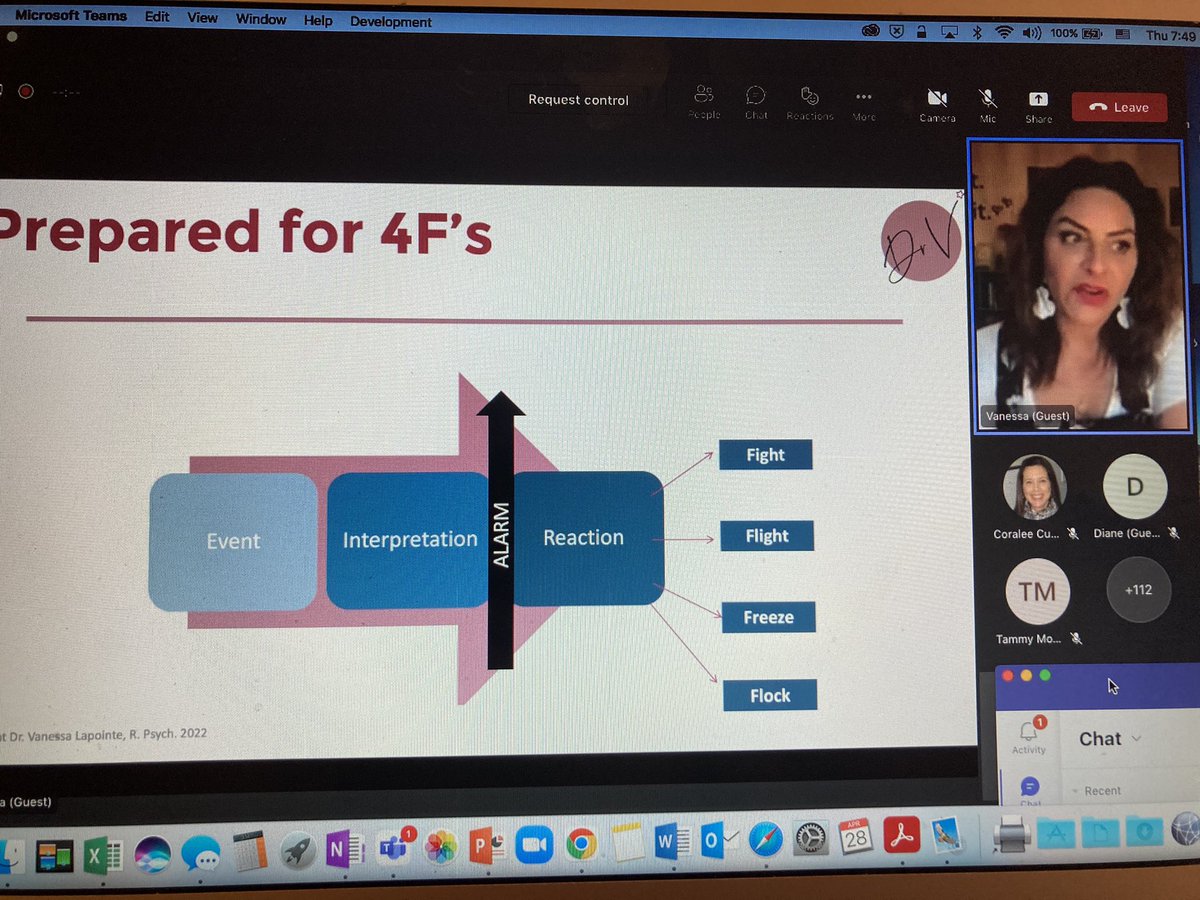This screenshot has width=1200, height=900.
Task: Open Microsoft Teams Dock icon
Action: (392, 849)
